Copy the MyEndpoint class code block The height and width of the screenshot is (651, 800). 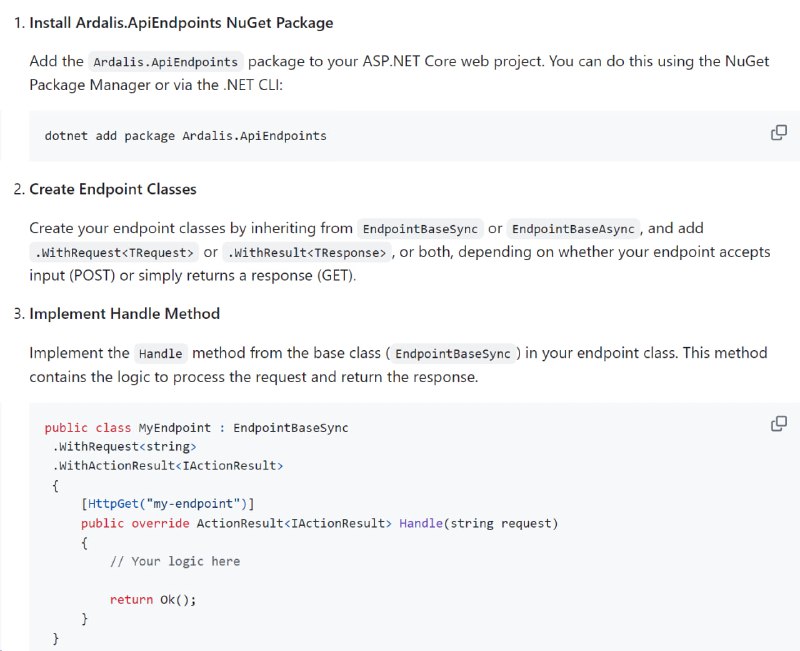779,423
